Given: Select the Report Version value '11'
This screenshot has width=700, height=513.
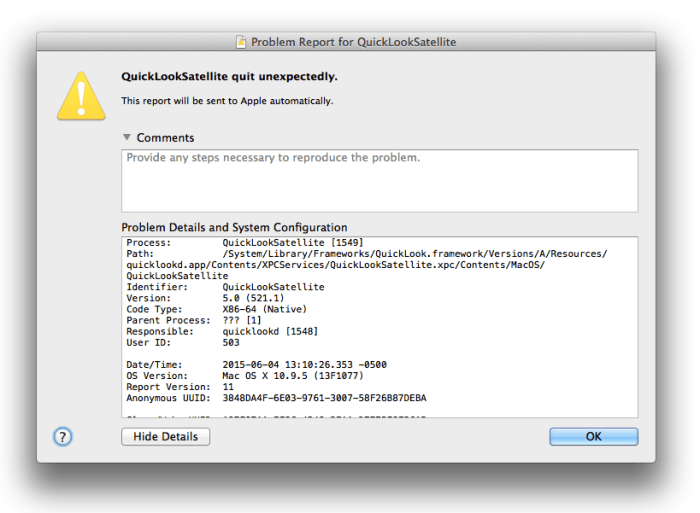Looking at the screenshot, I should click(x=228, y=387).
